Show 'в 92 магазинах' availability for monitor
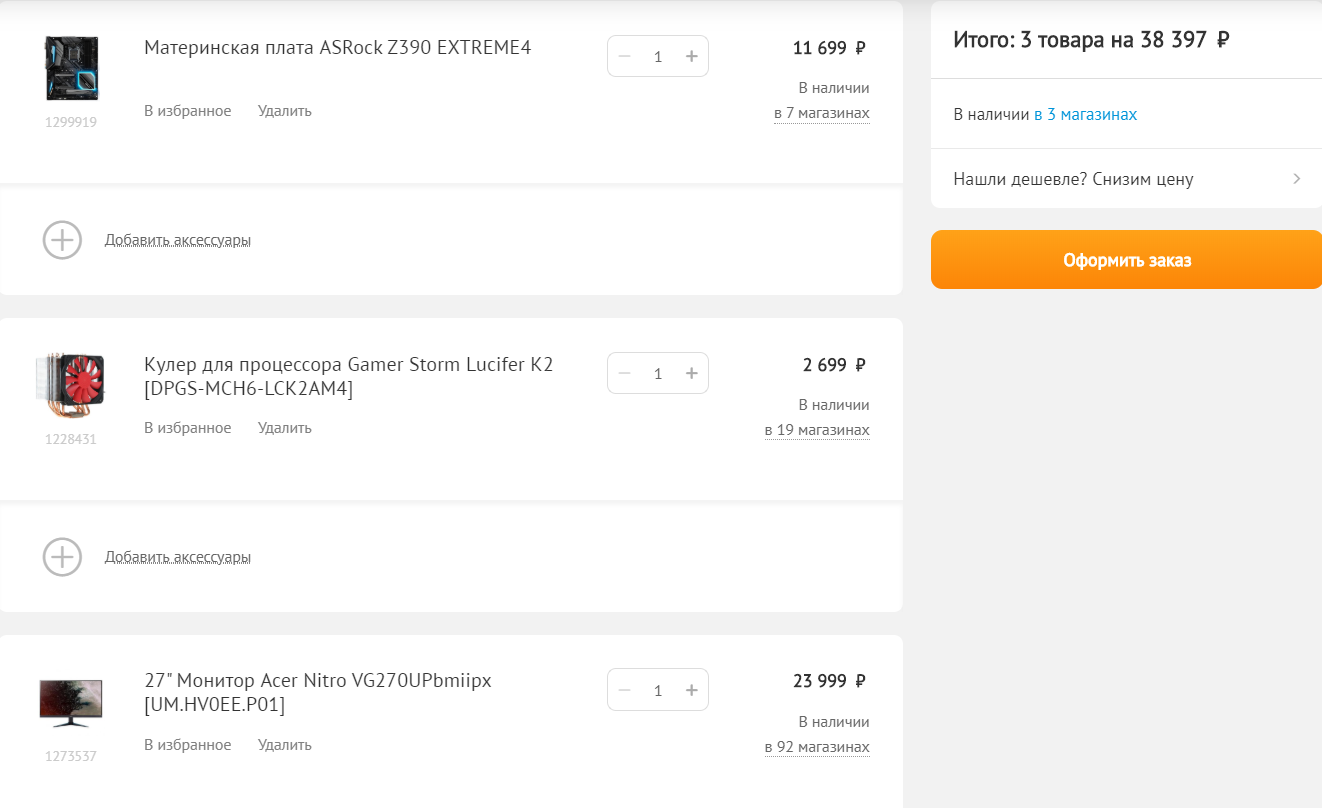 click(x=817, y=747)
